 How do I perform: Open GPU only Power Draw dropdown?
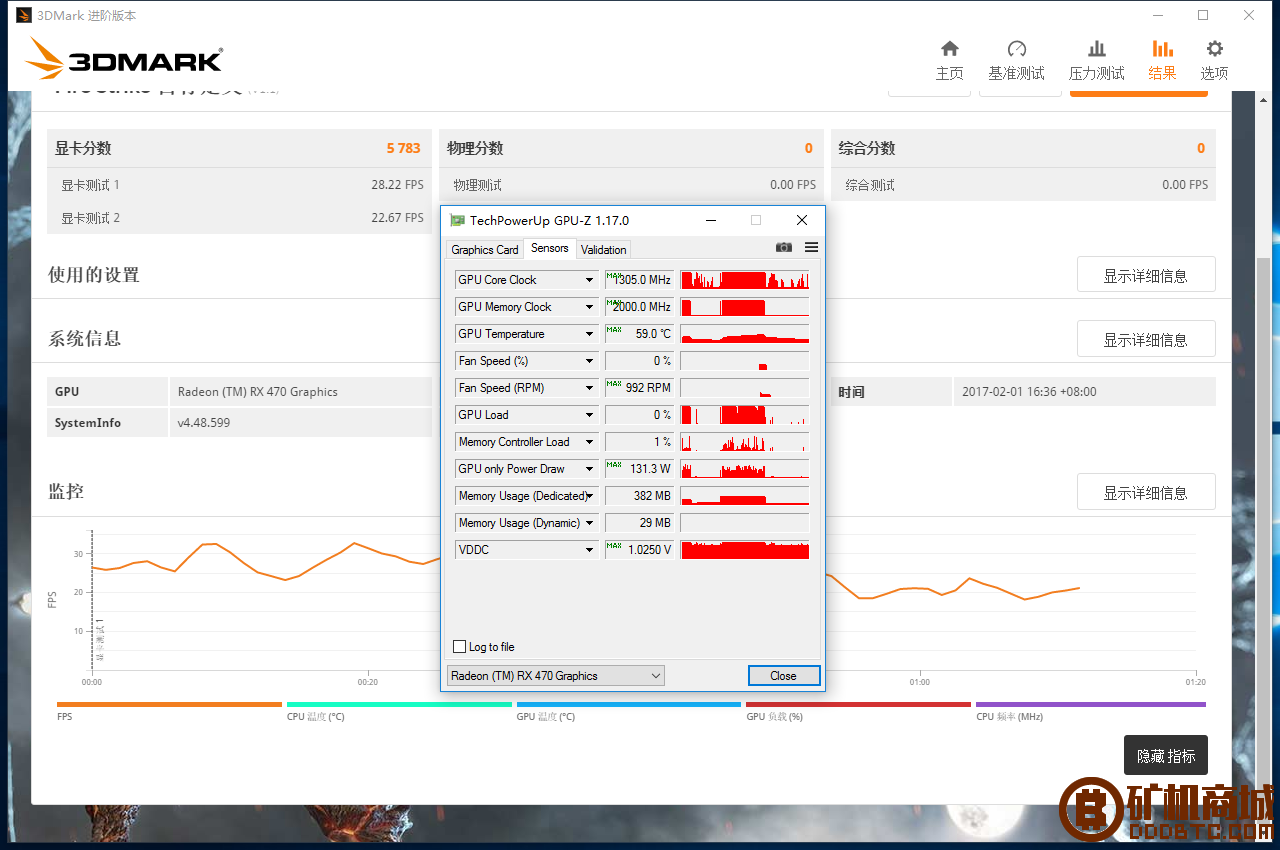click(589, 469)
